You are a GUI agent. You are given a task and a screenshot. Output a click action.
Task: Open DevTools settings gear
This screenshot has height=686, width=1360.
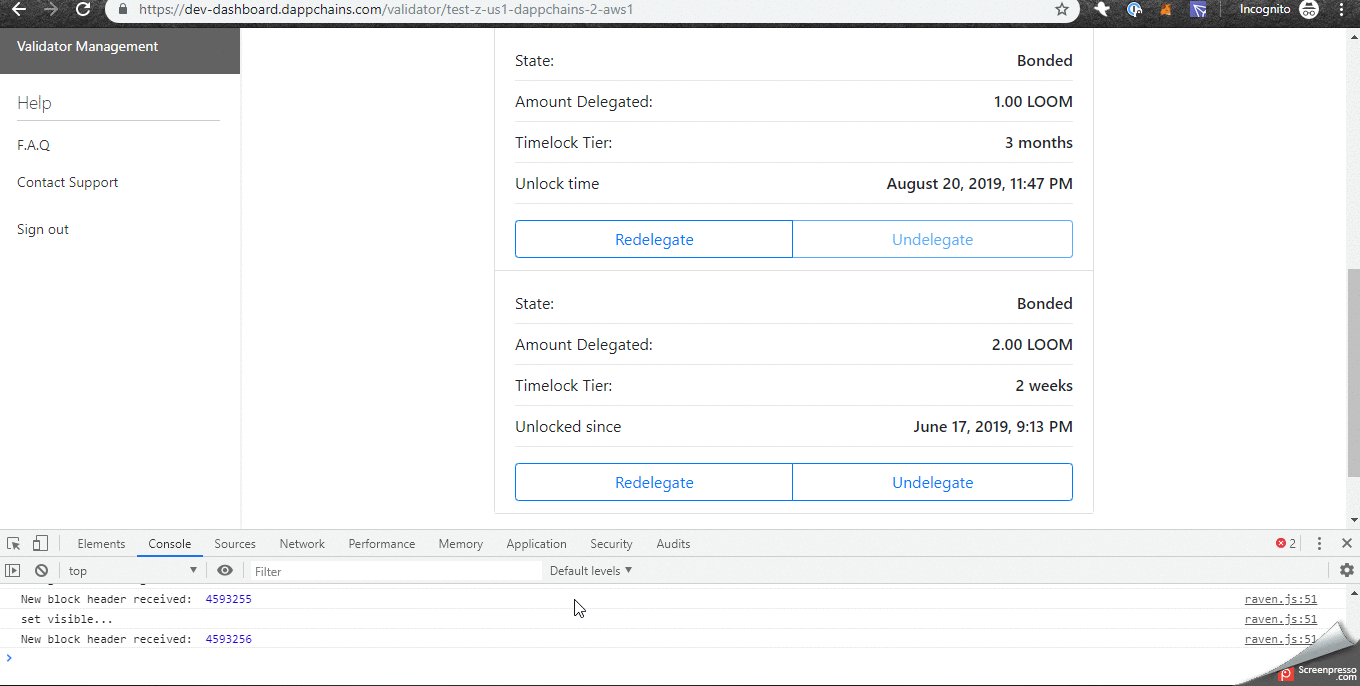[x=1347, y=570]
